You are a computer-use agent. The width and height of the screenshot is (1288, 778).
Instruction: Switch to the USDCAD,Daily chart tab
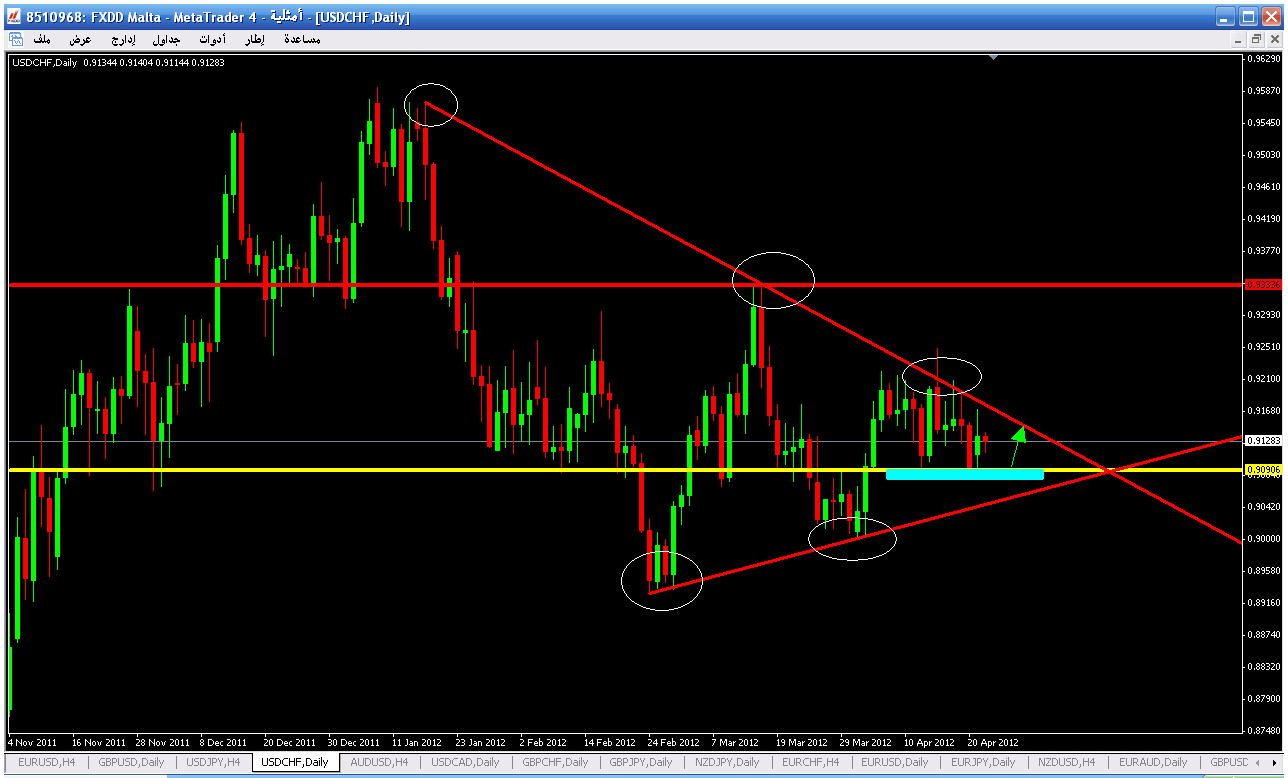click(465, 762)
